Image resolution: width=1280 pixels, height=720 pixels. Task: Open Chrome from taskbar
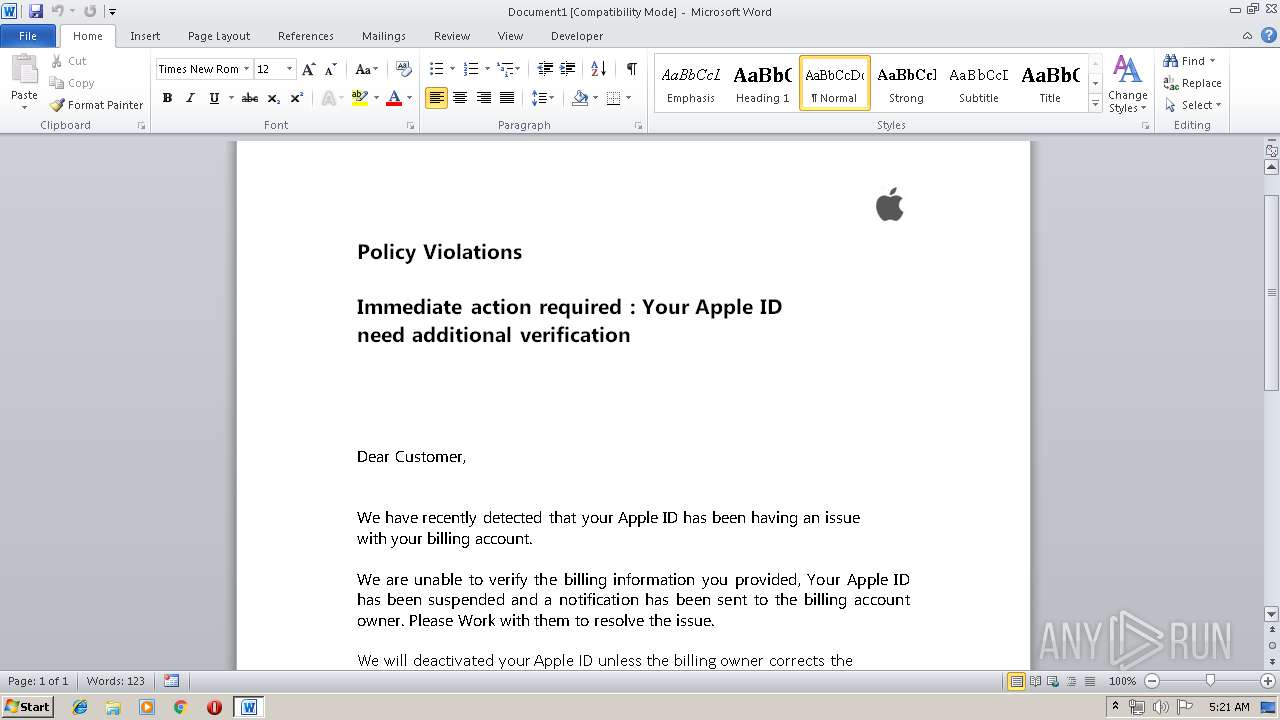(180, 707)
